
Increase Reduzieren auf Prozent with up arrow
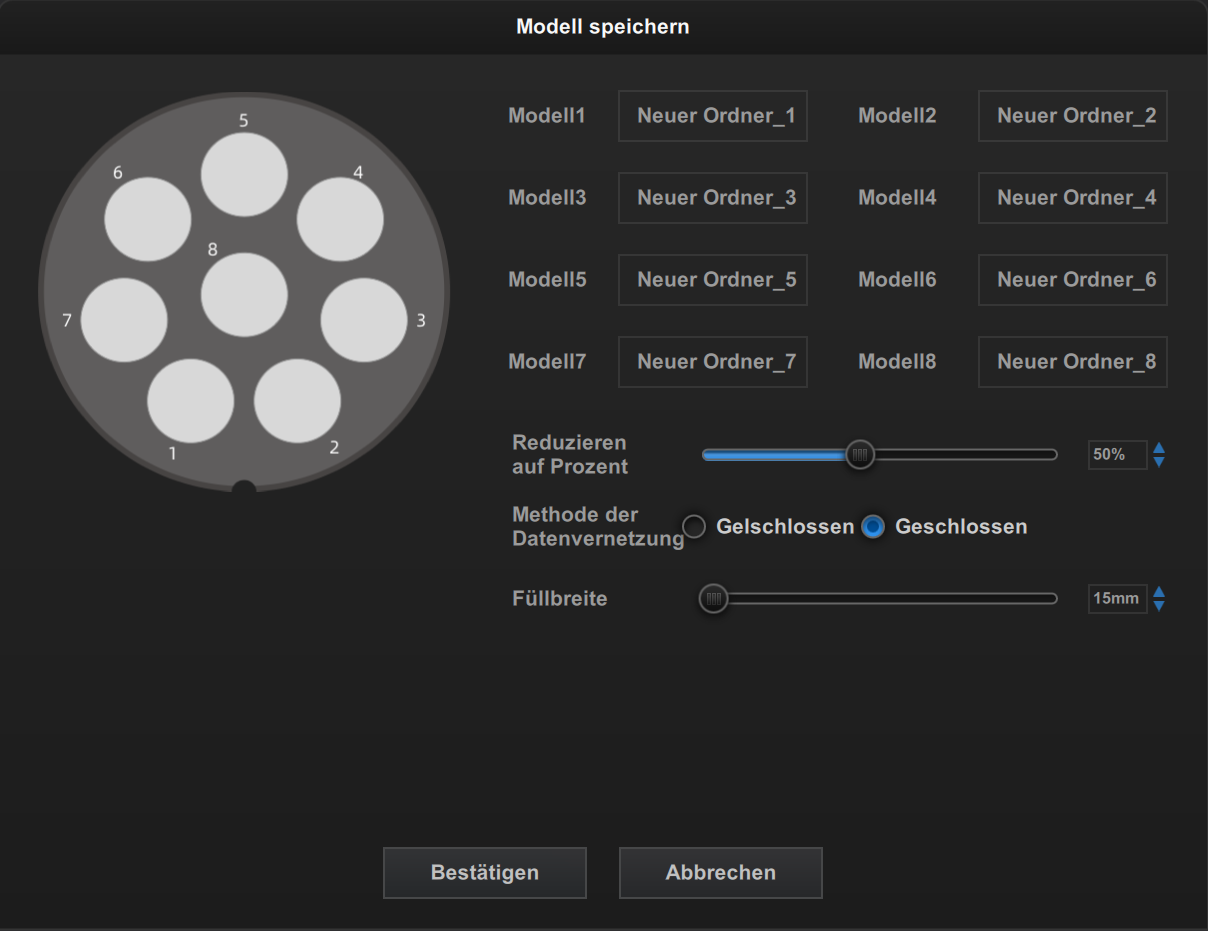(x=1159, y=448)
